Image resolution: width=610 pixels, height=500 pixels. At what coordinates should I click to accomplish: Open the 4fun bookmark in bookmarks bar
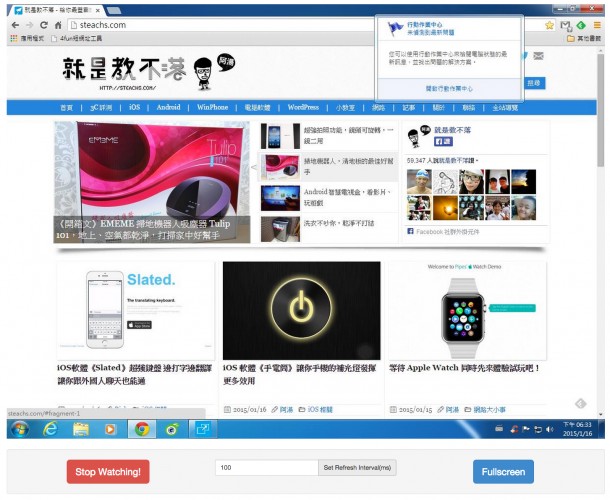tap(77, 38)
